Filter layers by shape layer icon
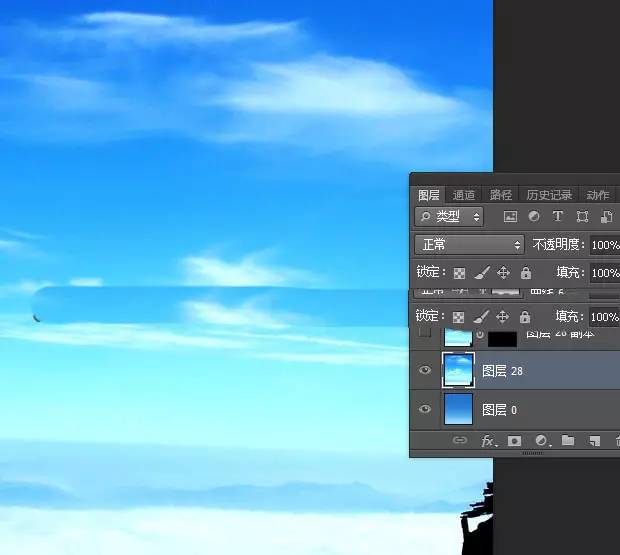Image resolution: width=620 pixels, height=555 pixels. [x=582, y=216]
